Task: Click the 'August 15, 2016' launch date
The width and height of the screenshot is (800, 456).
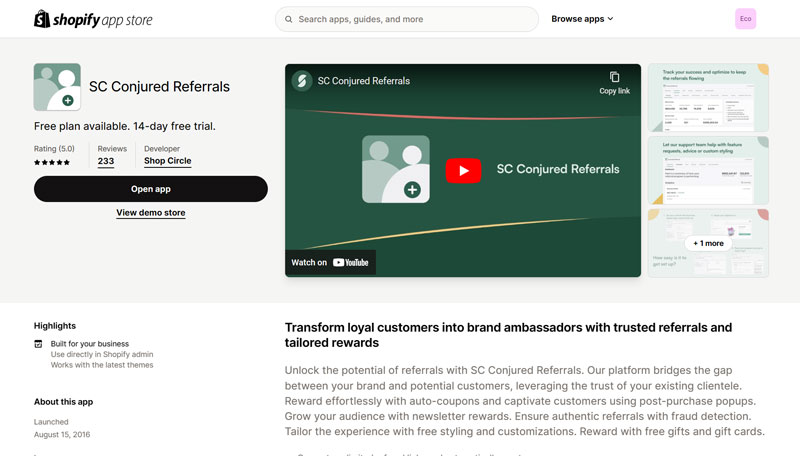Action: point(62,435)
